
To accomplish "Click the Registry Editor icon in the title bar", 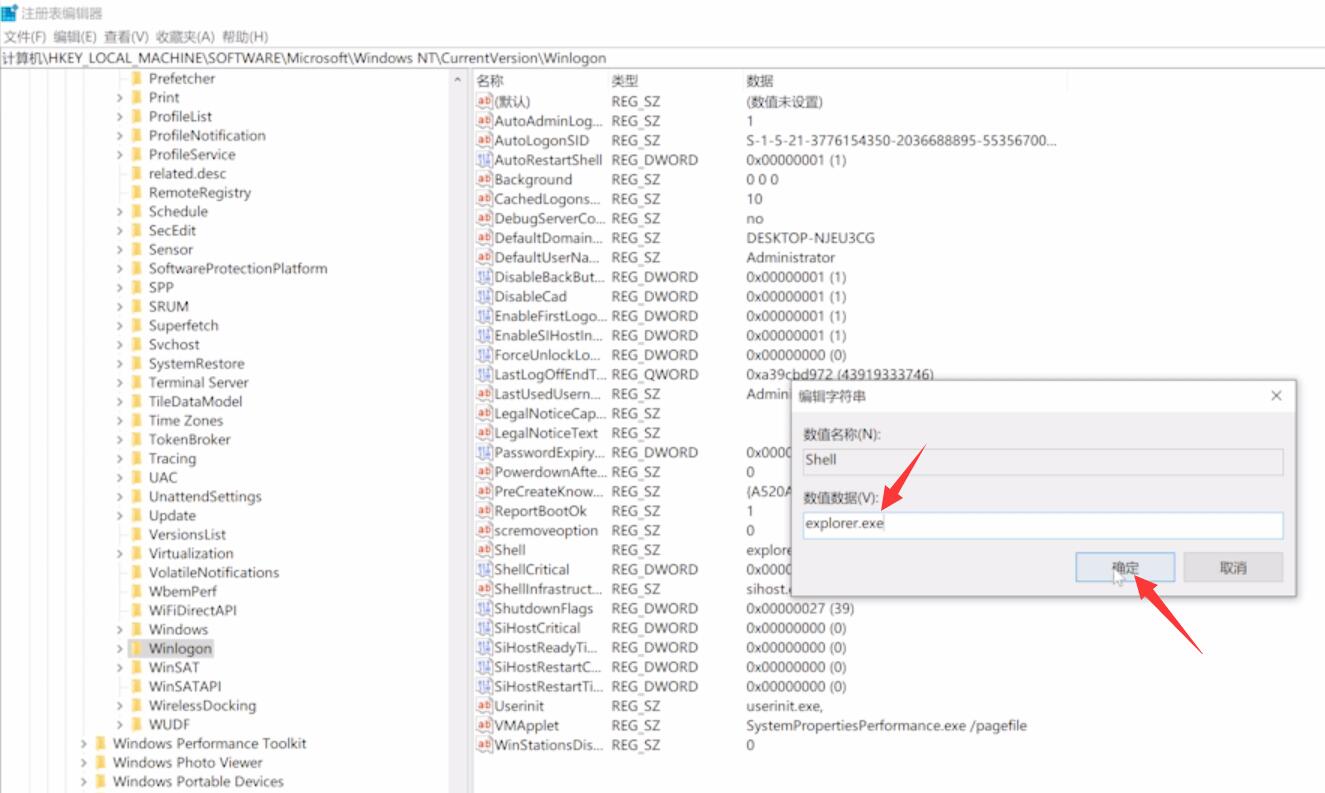I will (8, 12).
